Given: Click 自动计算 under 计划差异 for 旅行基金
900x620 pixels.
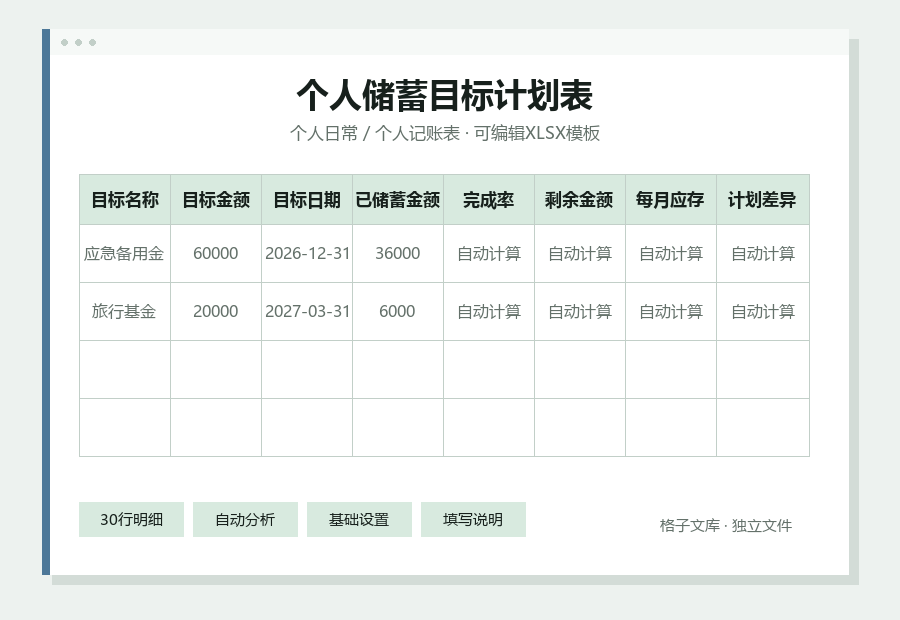Looking at the screenshot, I should click(763, 312).
